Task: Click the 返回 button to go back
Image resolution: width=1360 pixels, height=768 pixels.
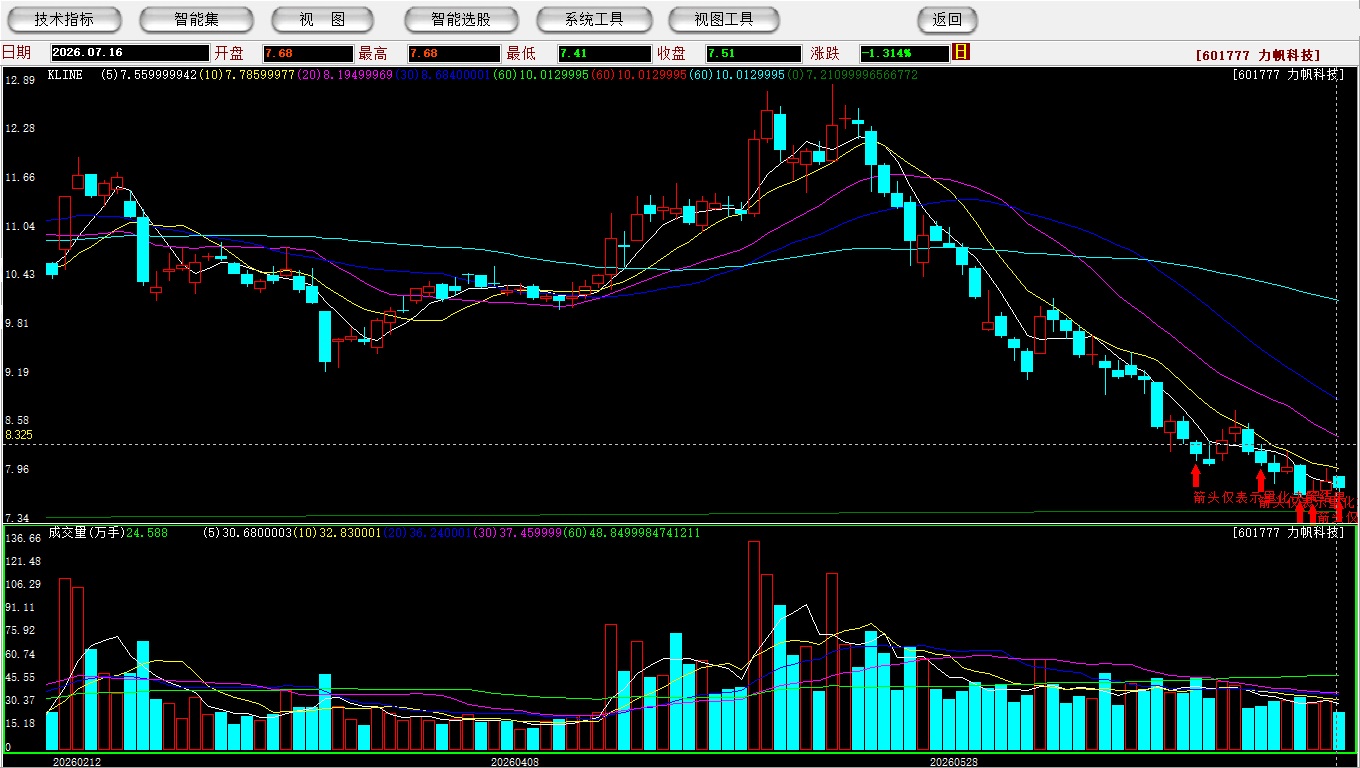Action: 947,19
